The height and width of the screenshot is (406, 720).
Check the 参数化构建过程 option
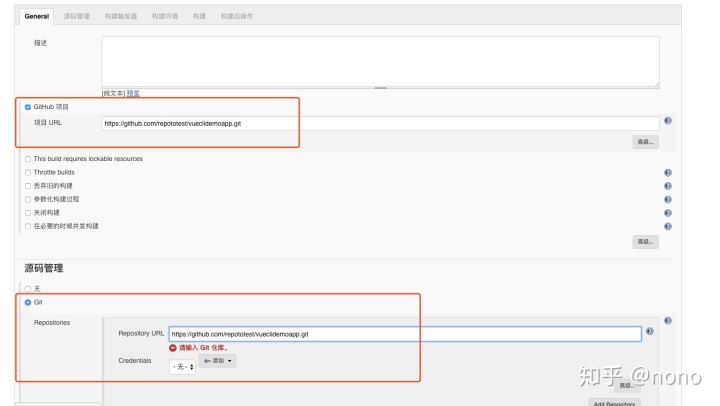[x=28, y=199]
